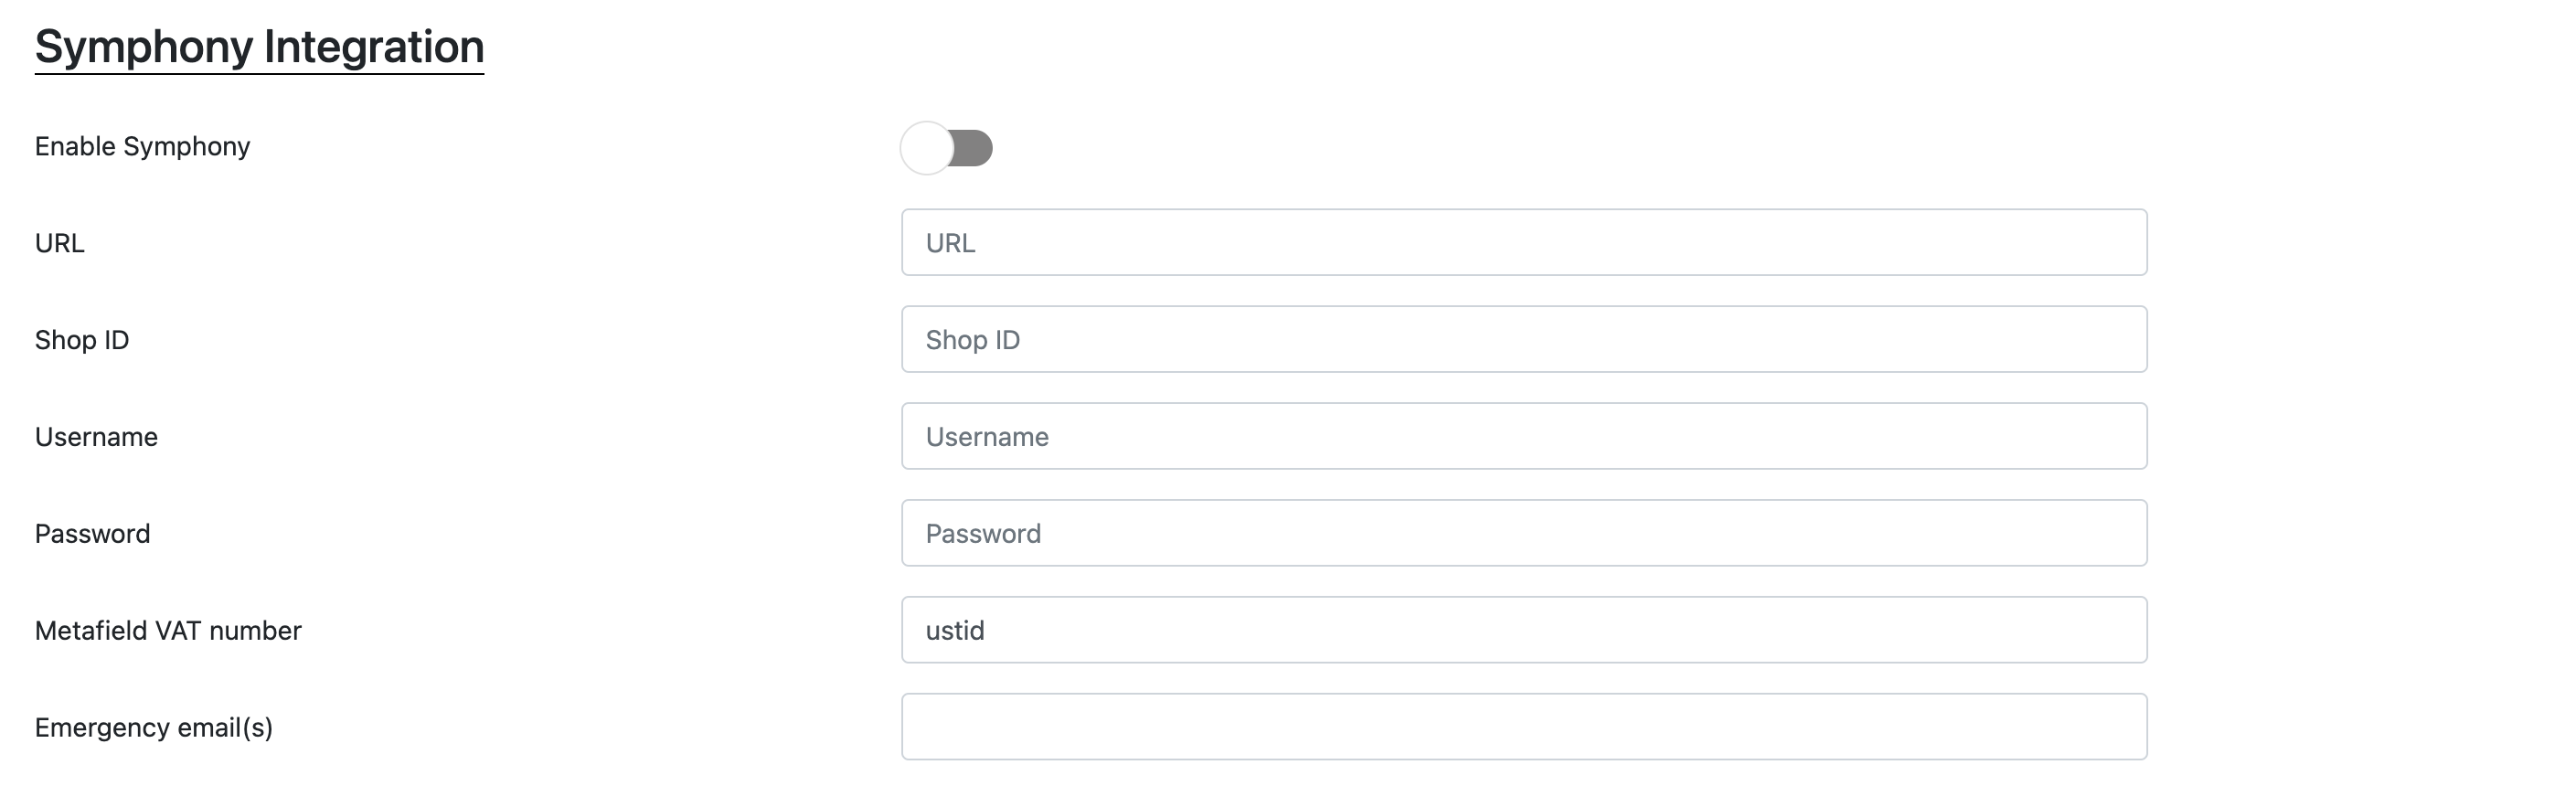Place cursor on the ustid value text
Viewport: 2576px width, 786px height.
click(955, 631)
